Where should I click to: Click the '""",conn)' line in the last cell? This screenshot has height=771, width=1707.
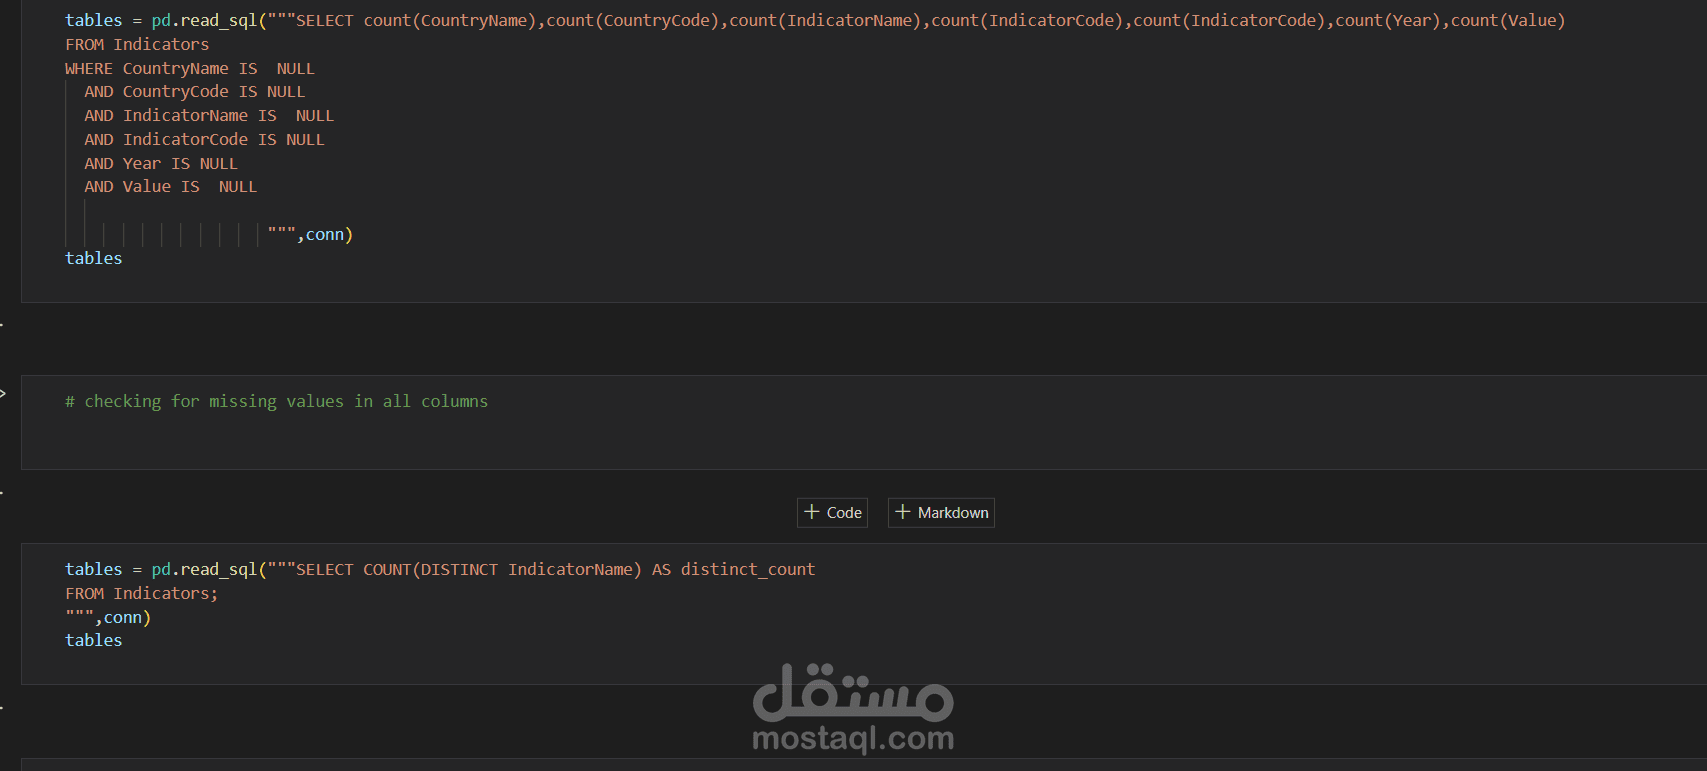(108, 617)
